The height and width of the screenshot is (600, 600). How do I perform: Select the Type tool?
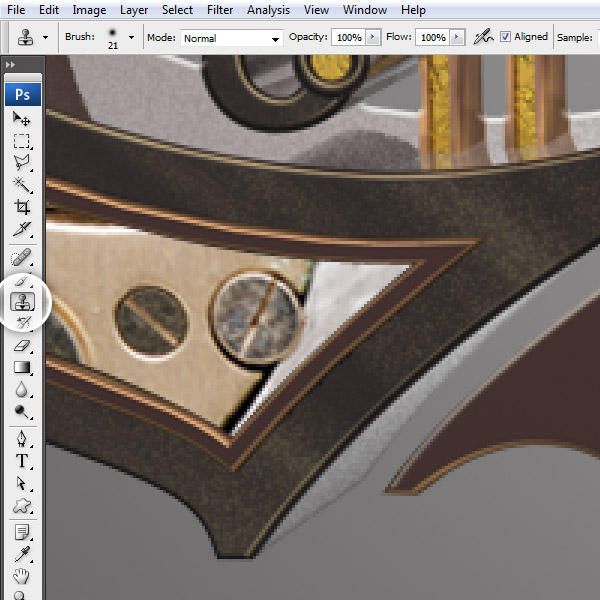coord(22,461)
